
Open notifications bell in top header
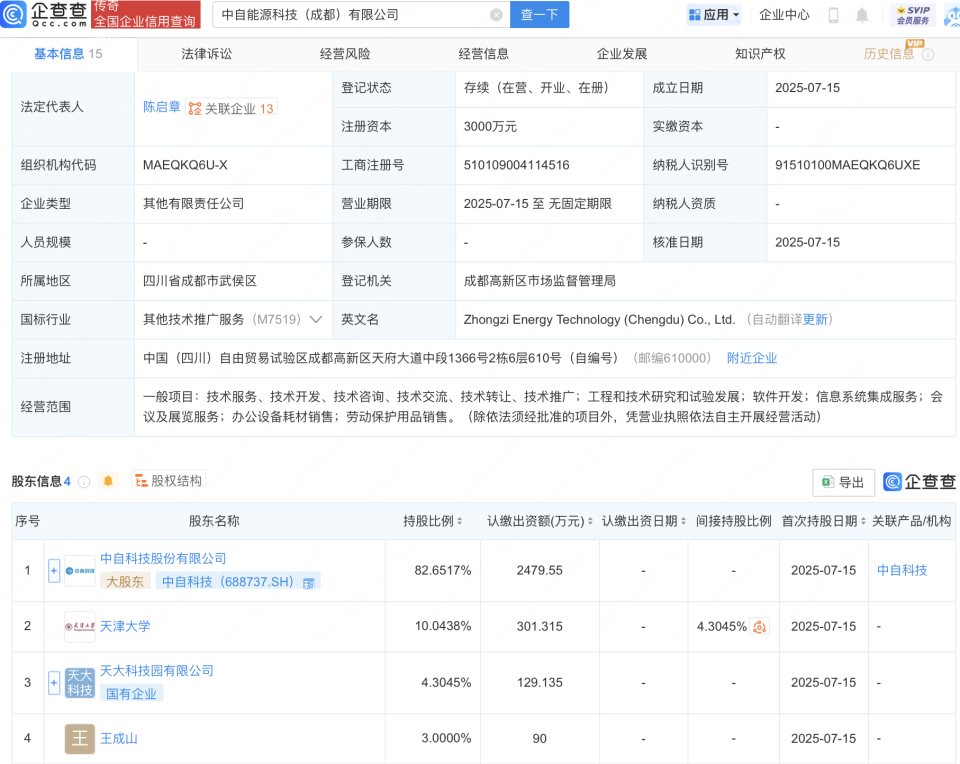coord(862,15)
